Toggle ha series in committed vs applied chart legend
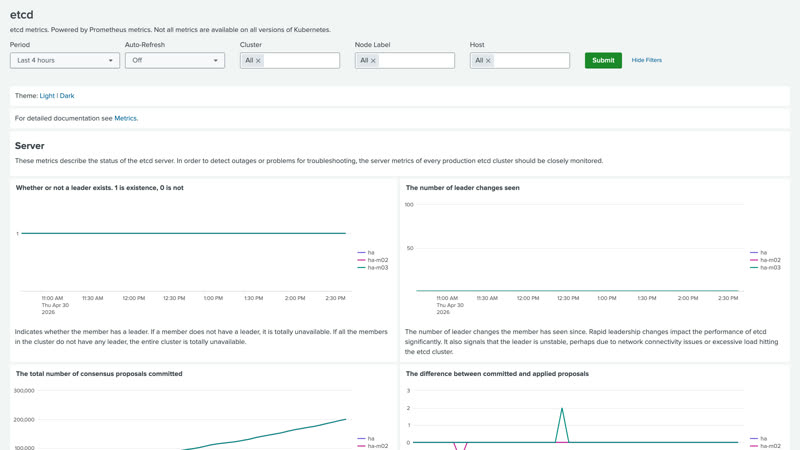800x450 pixels. 759,438
